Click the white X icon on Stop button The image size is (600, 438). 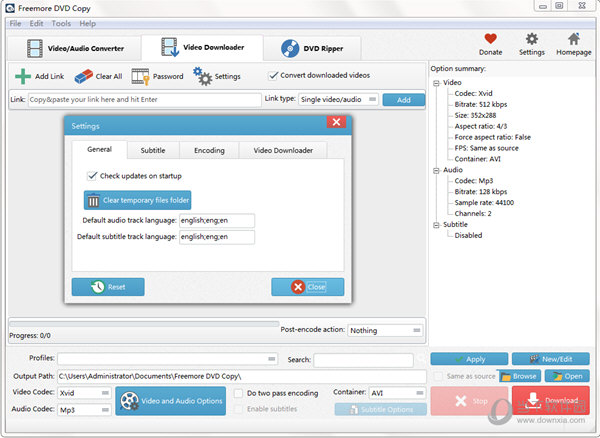point(461,401)
